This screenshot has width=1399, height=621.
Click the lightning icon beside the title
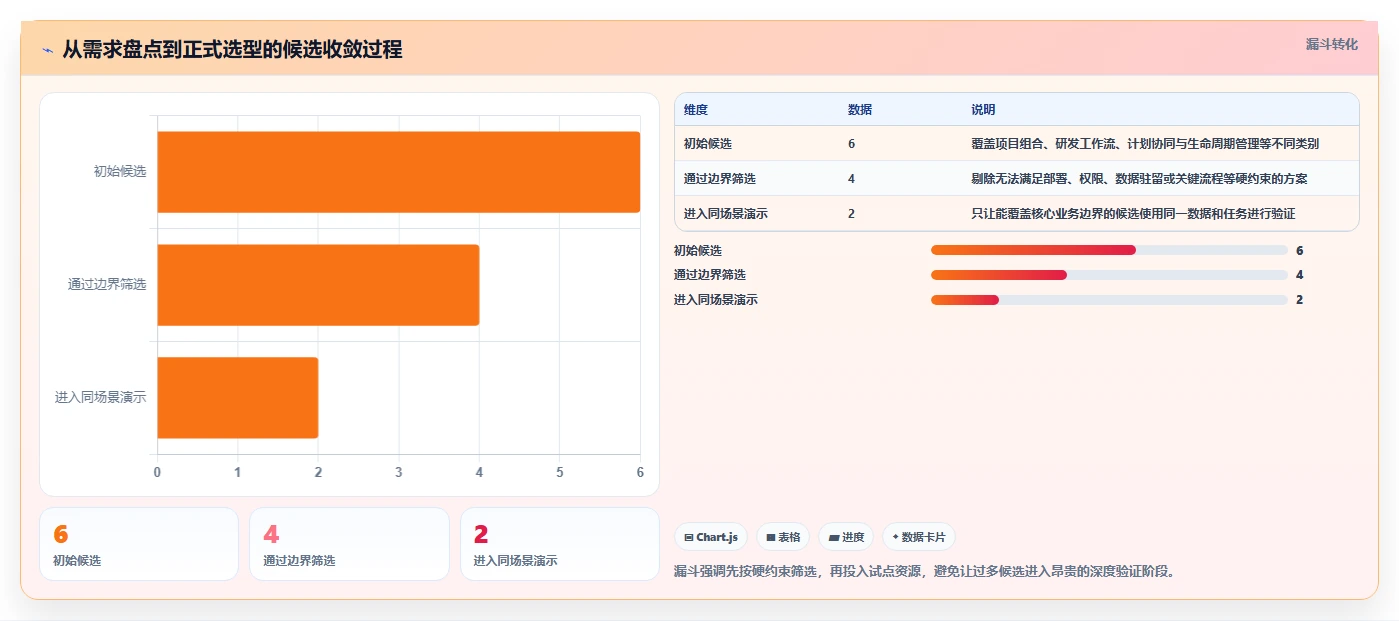(47, 49)
